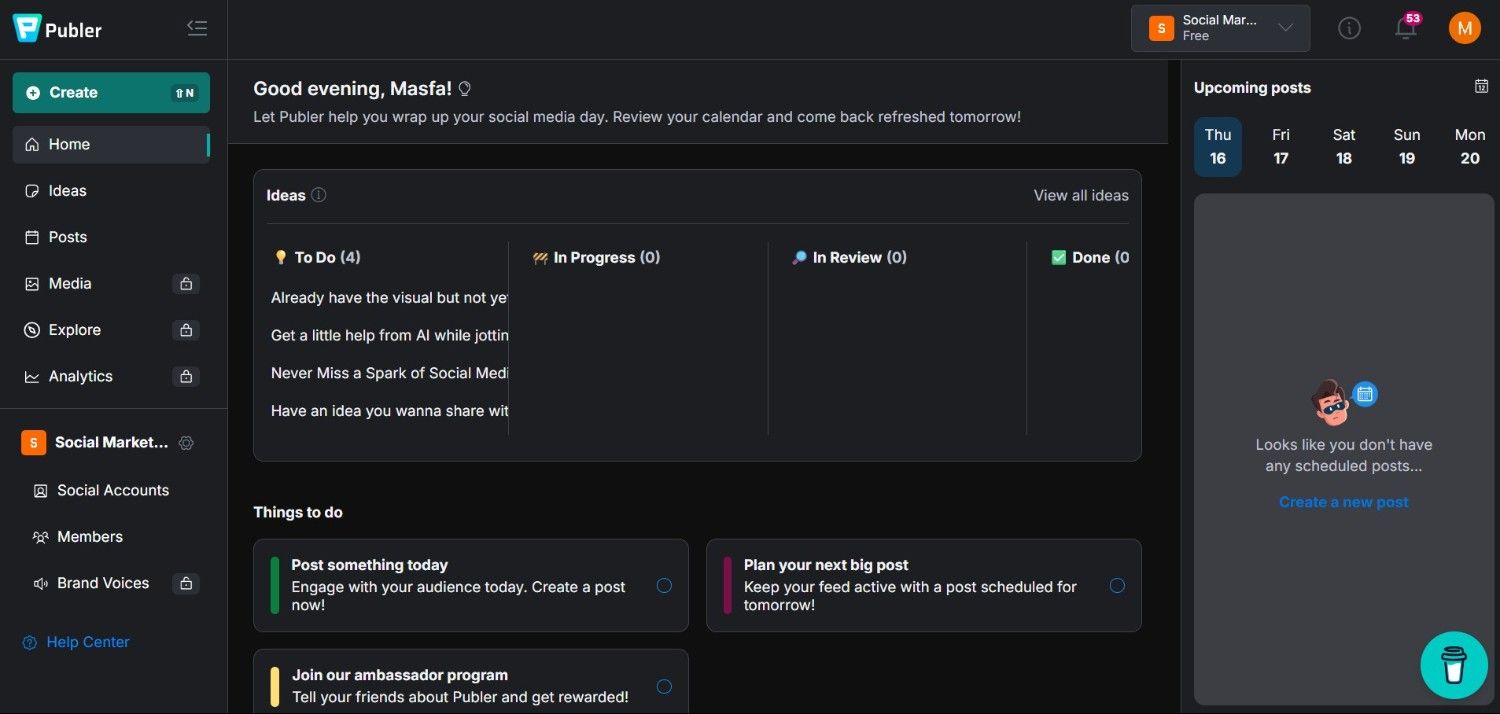Open the 'Post something today' card

point(471,585)
